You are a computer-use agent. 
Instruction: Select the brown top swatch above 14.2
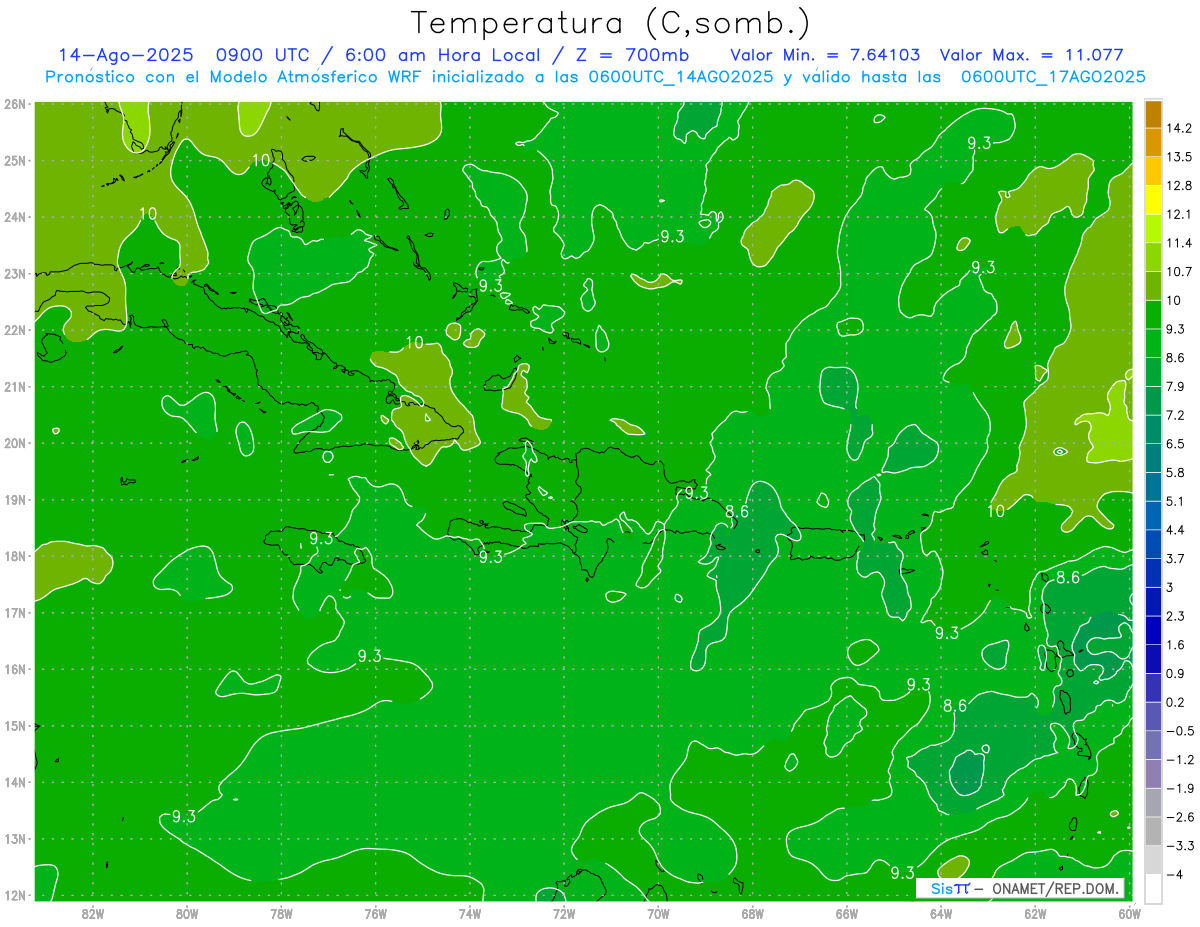[1153, 114]
